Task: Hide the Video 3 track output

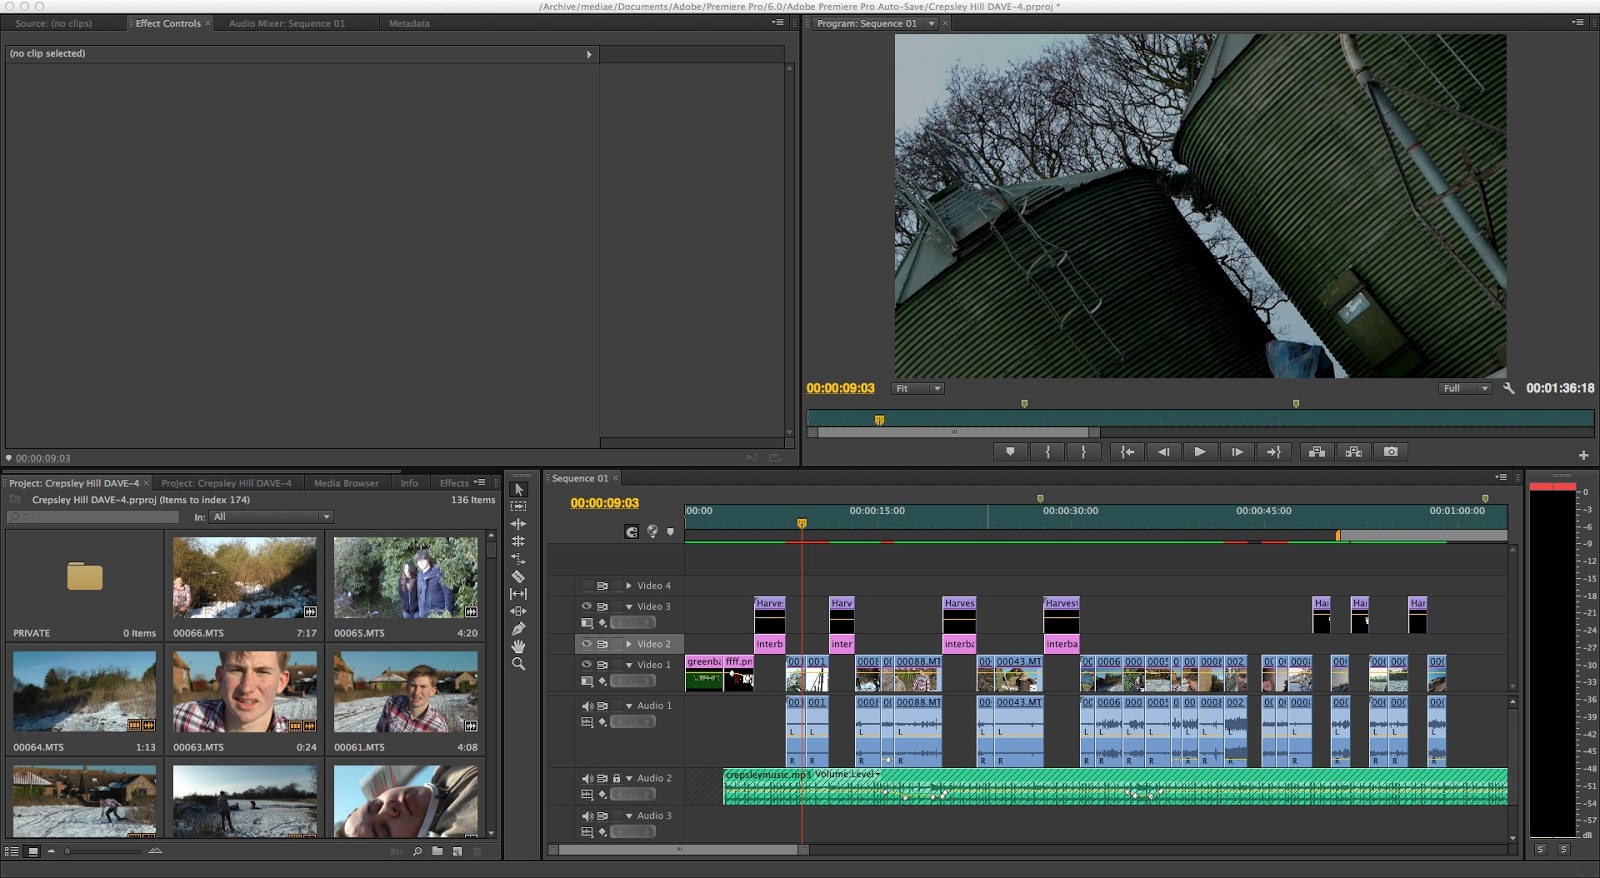Action: pos(587,606)
